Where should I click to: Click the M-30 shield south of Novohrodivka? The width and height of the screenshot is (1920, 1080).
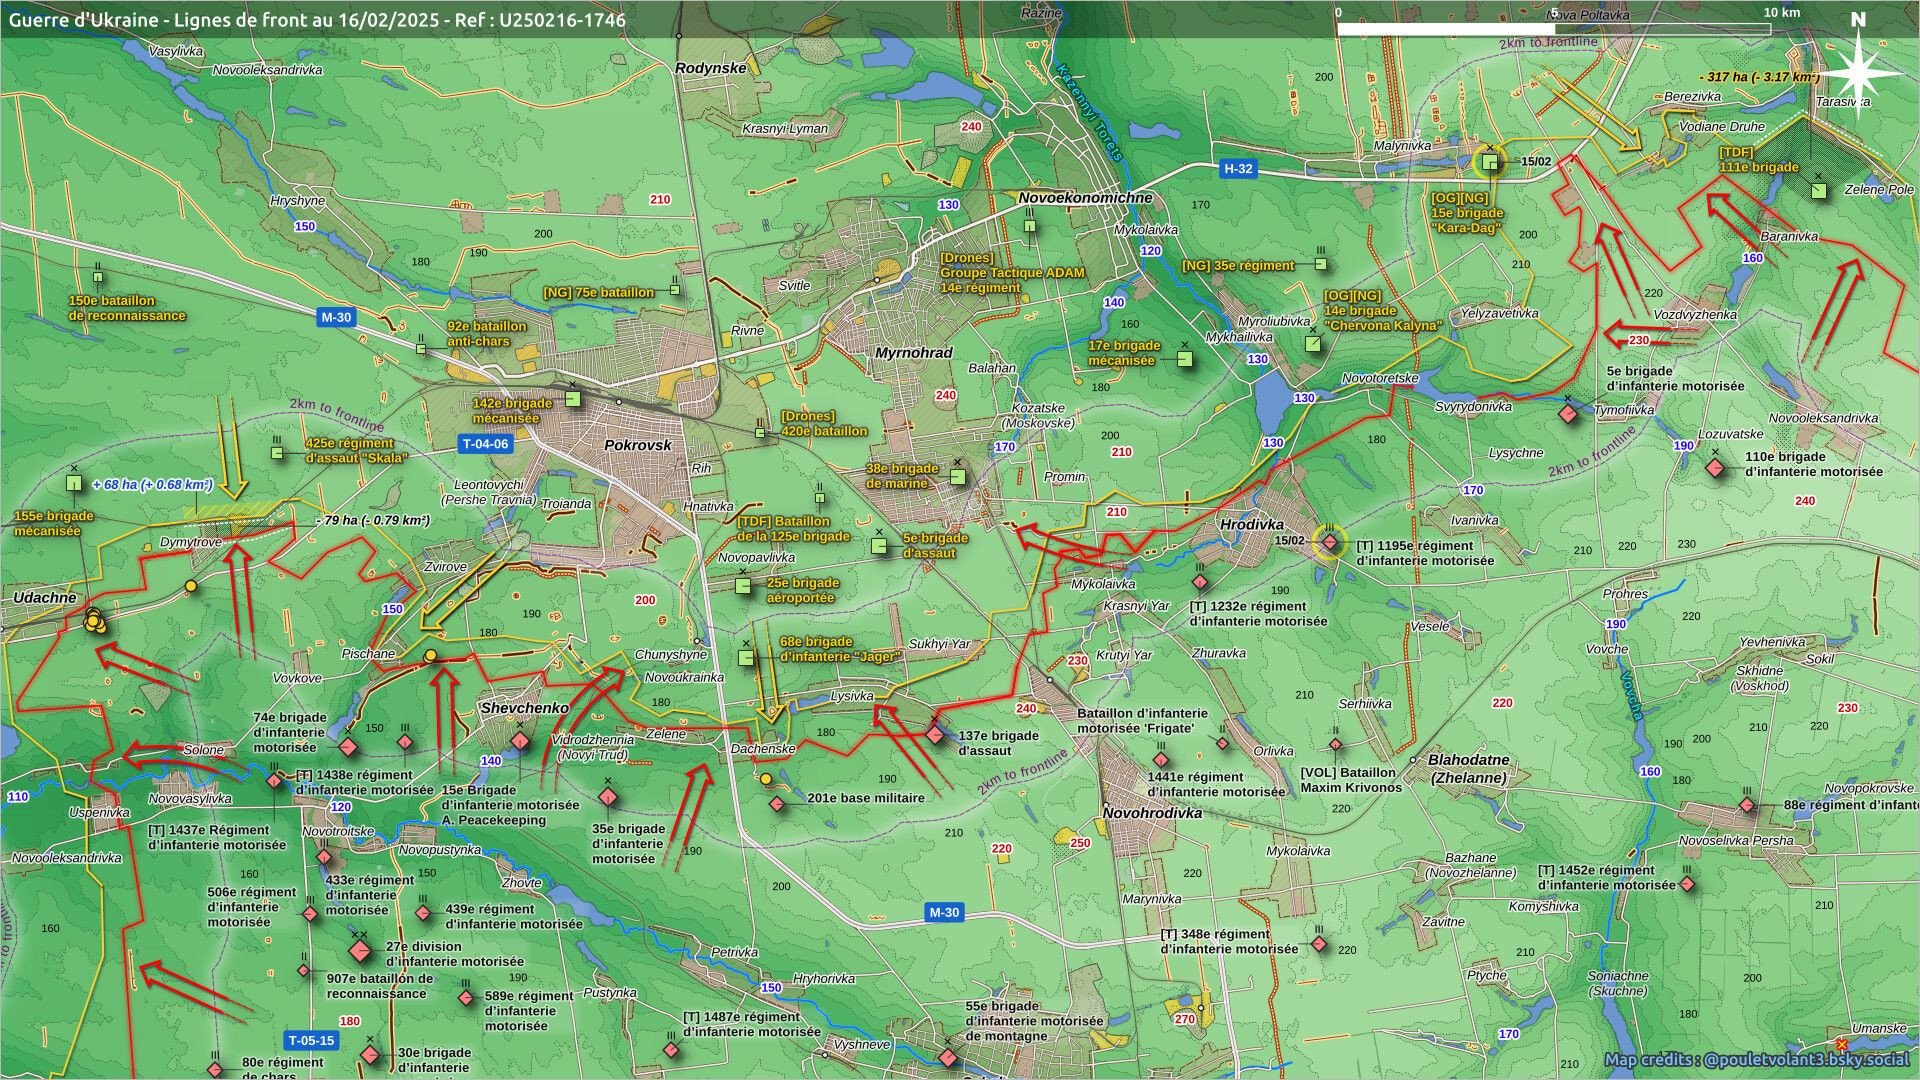tap(944, 912)
